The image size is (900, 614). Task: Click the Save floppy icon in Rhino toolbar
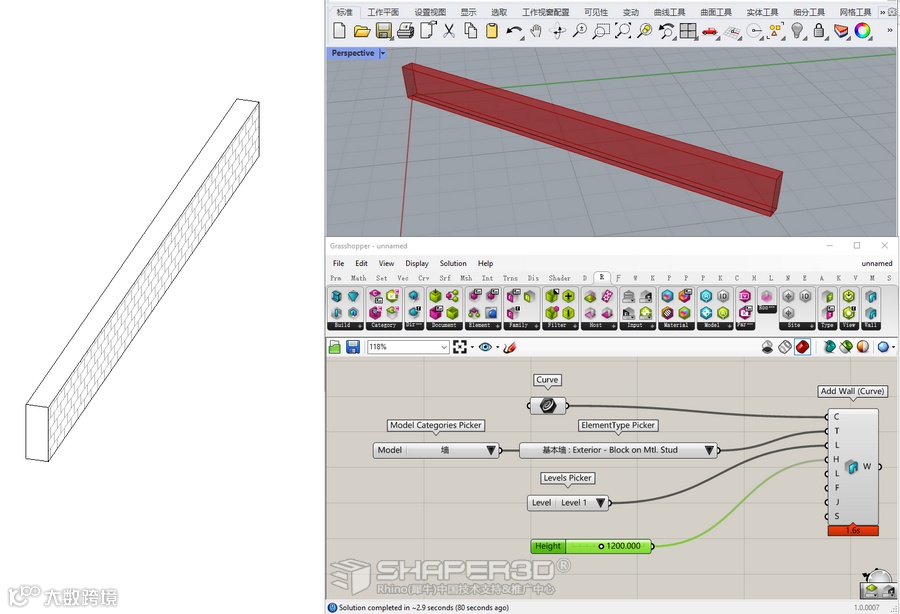pyautogui.click(x=383, y=30)
